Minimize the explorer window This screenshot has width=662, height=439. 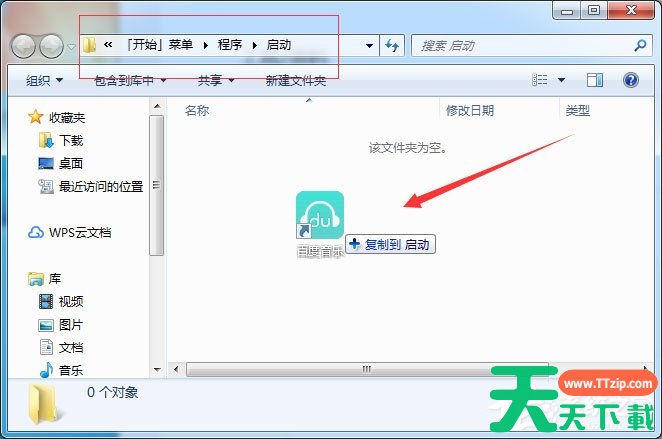567,11
